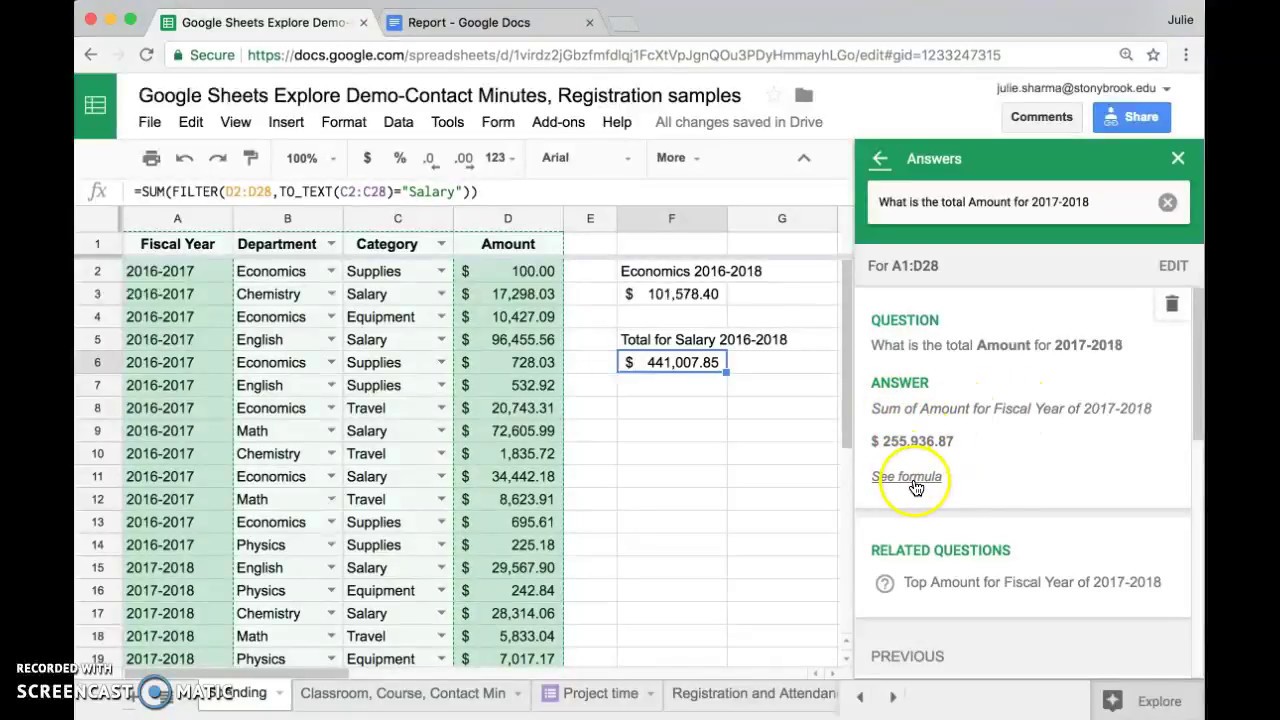The image size is (1280, 720).
Task: Select the Paint format roller icon
Action: 251,158
